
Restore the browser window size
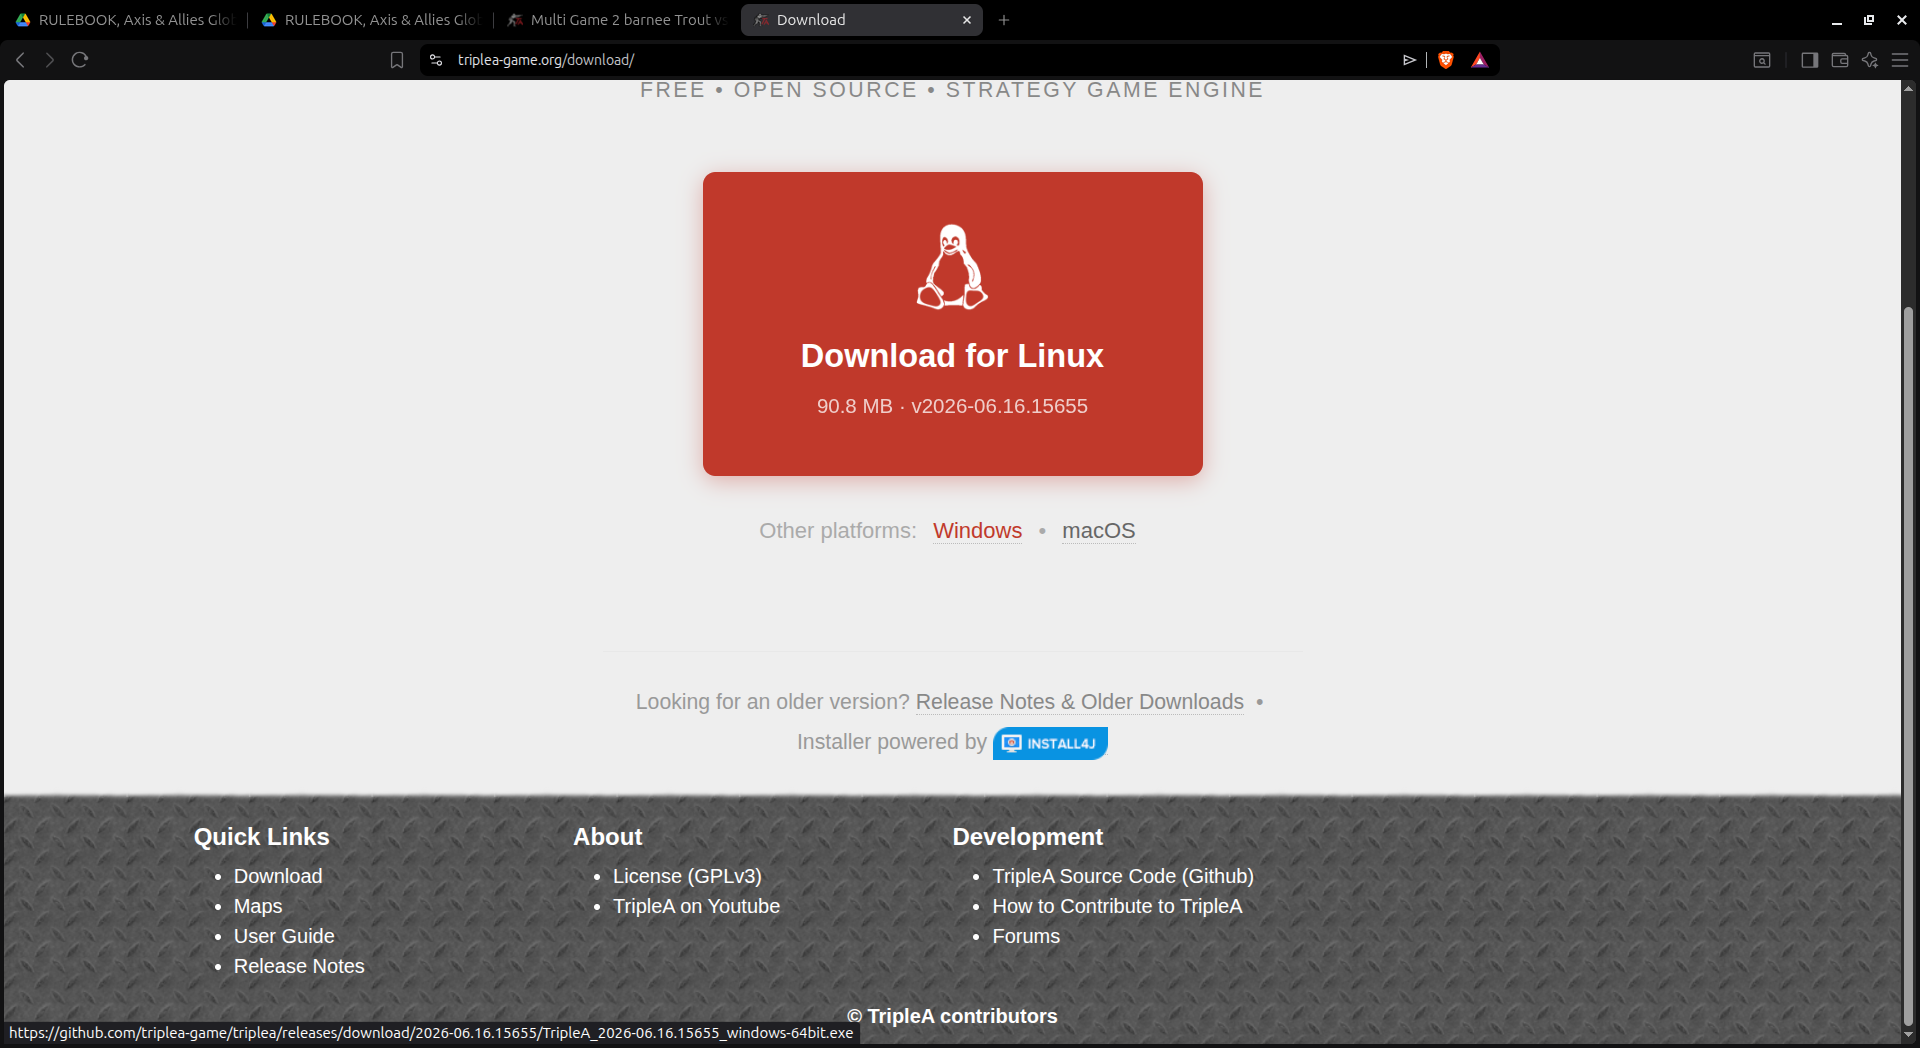(x=1869, y=20)
